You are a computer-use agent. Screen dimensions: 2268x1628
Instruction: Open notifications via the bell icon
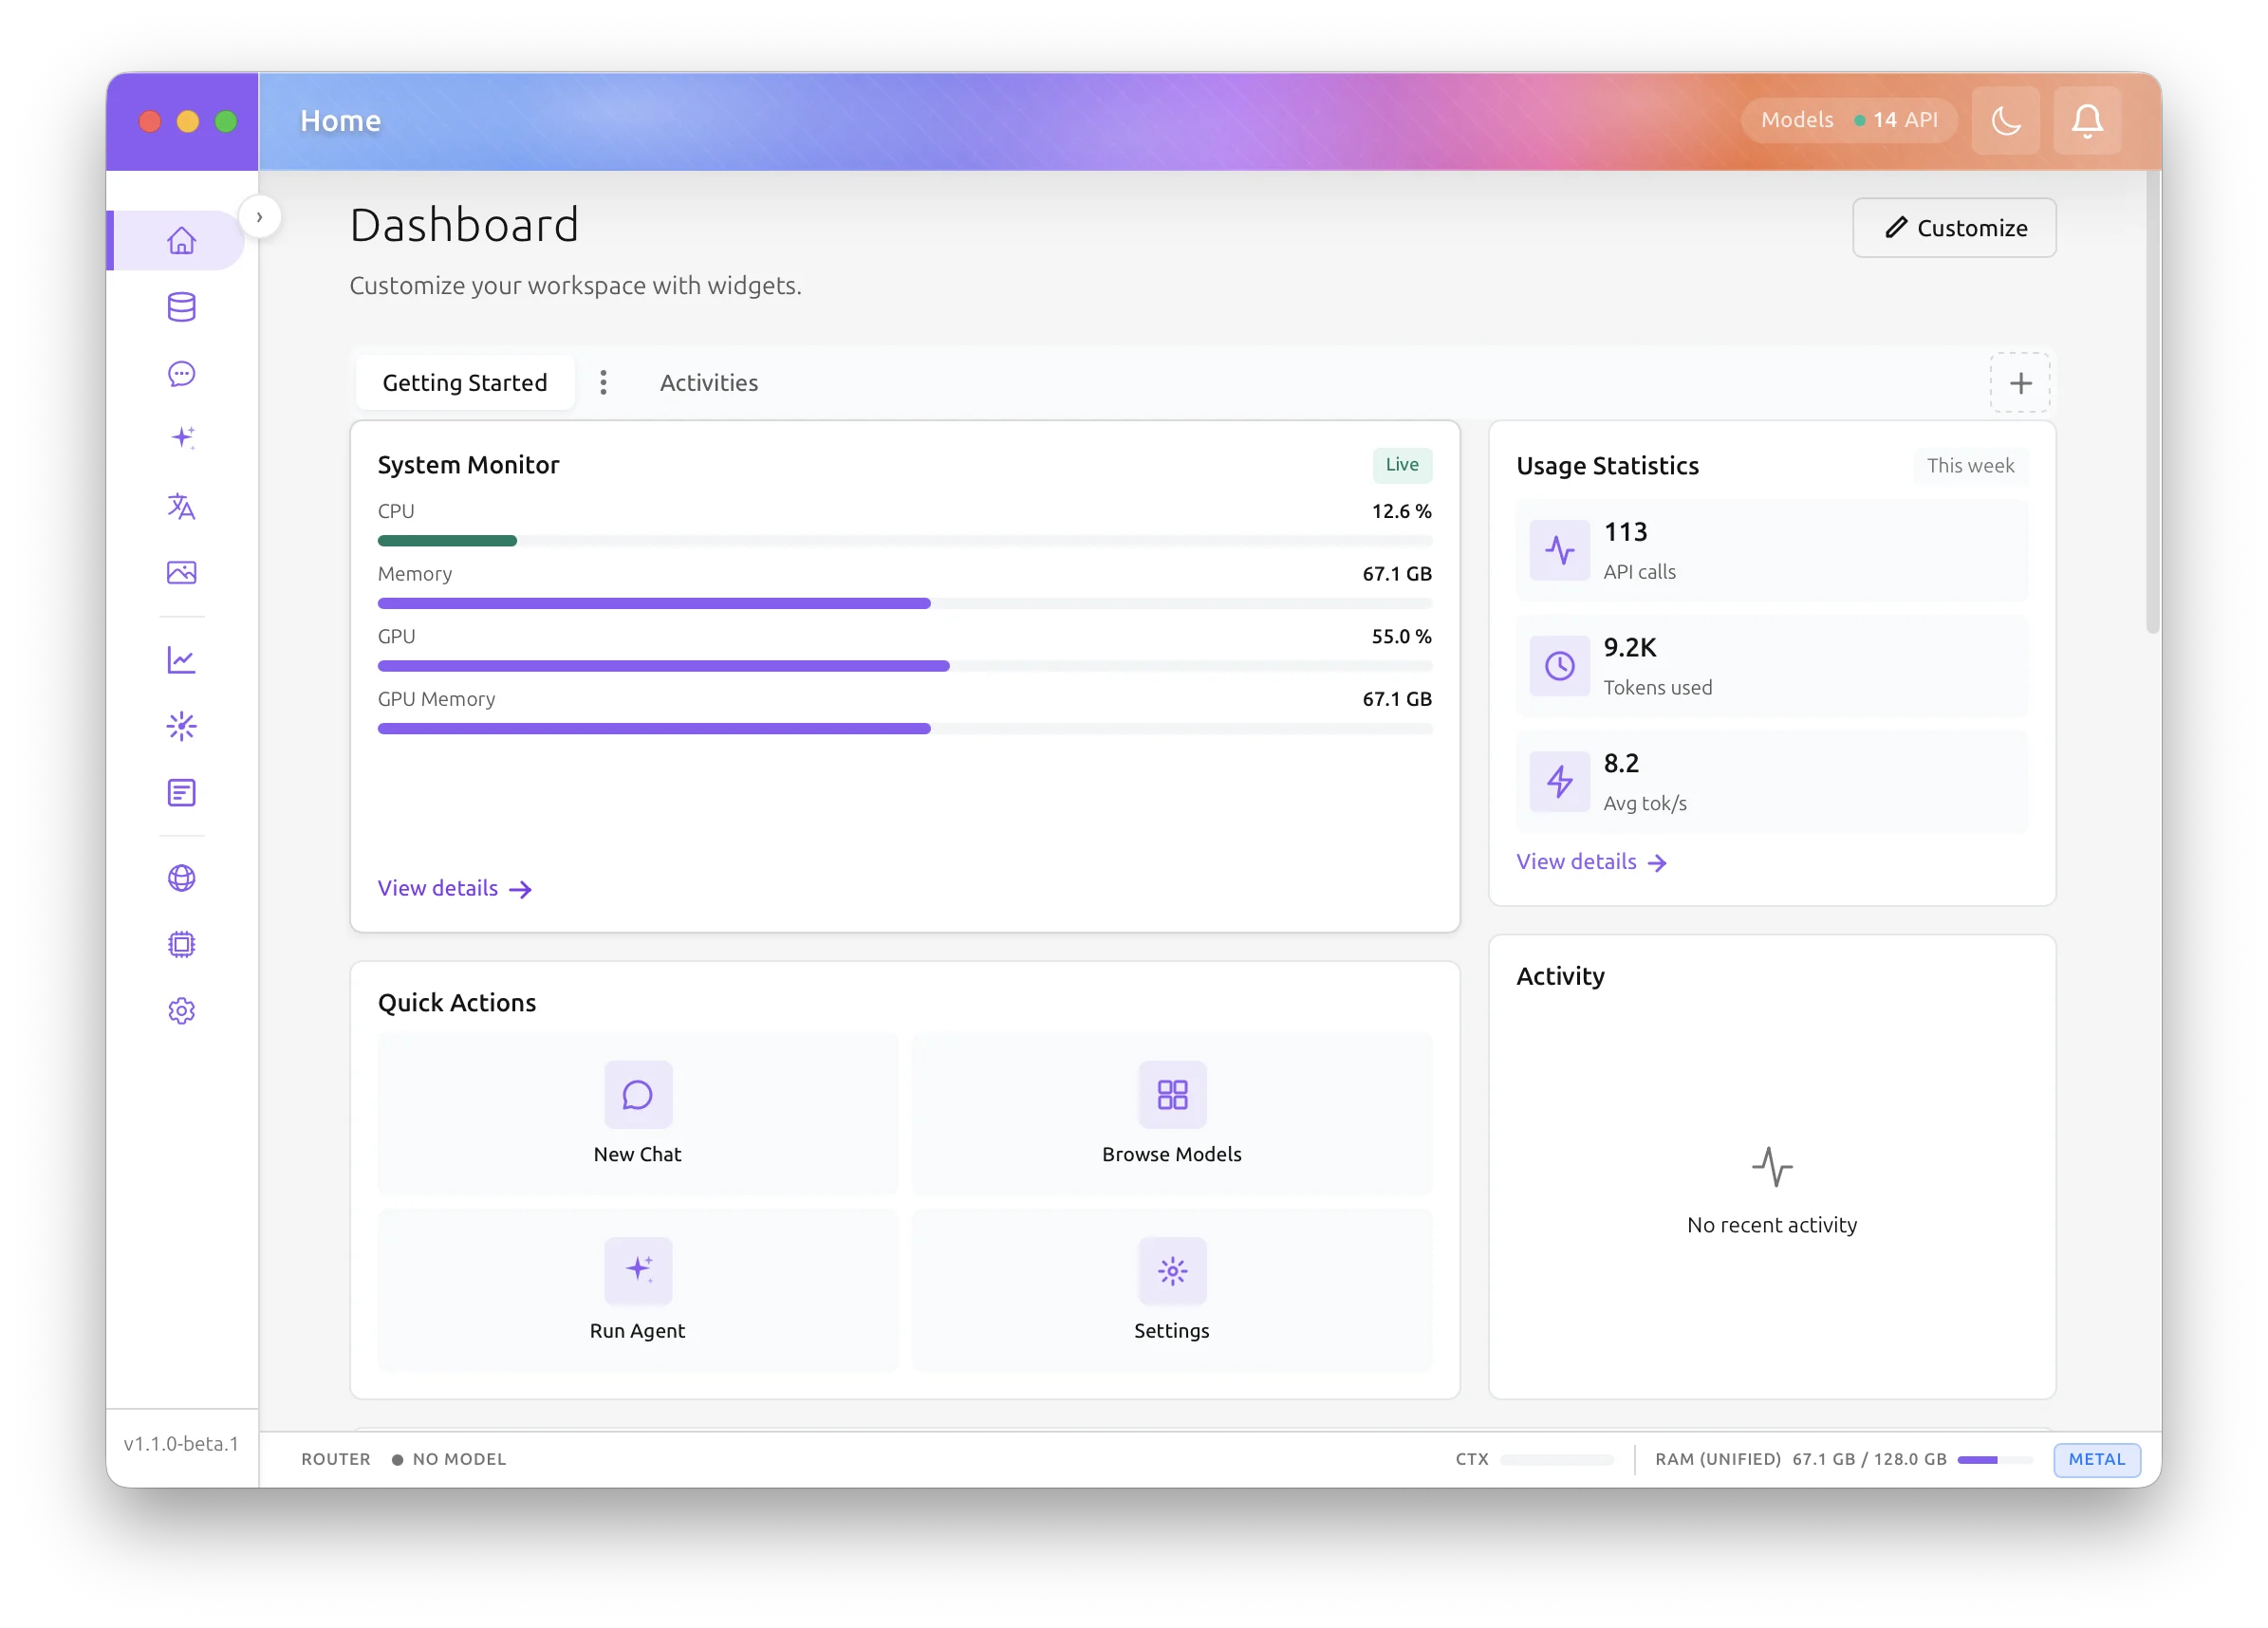2087,120
